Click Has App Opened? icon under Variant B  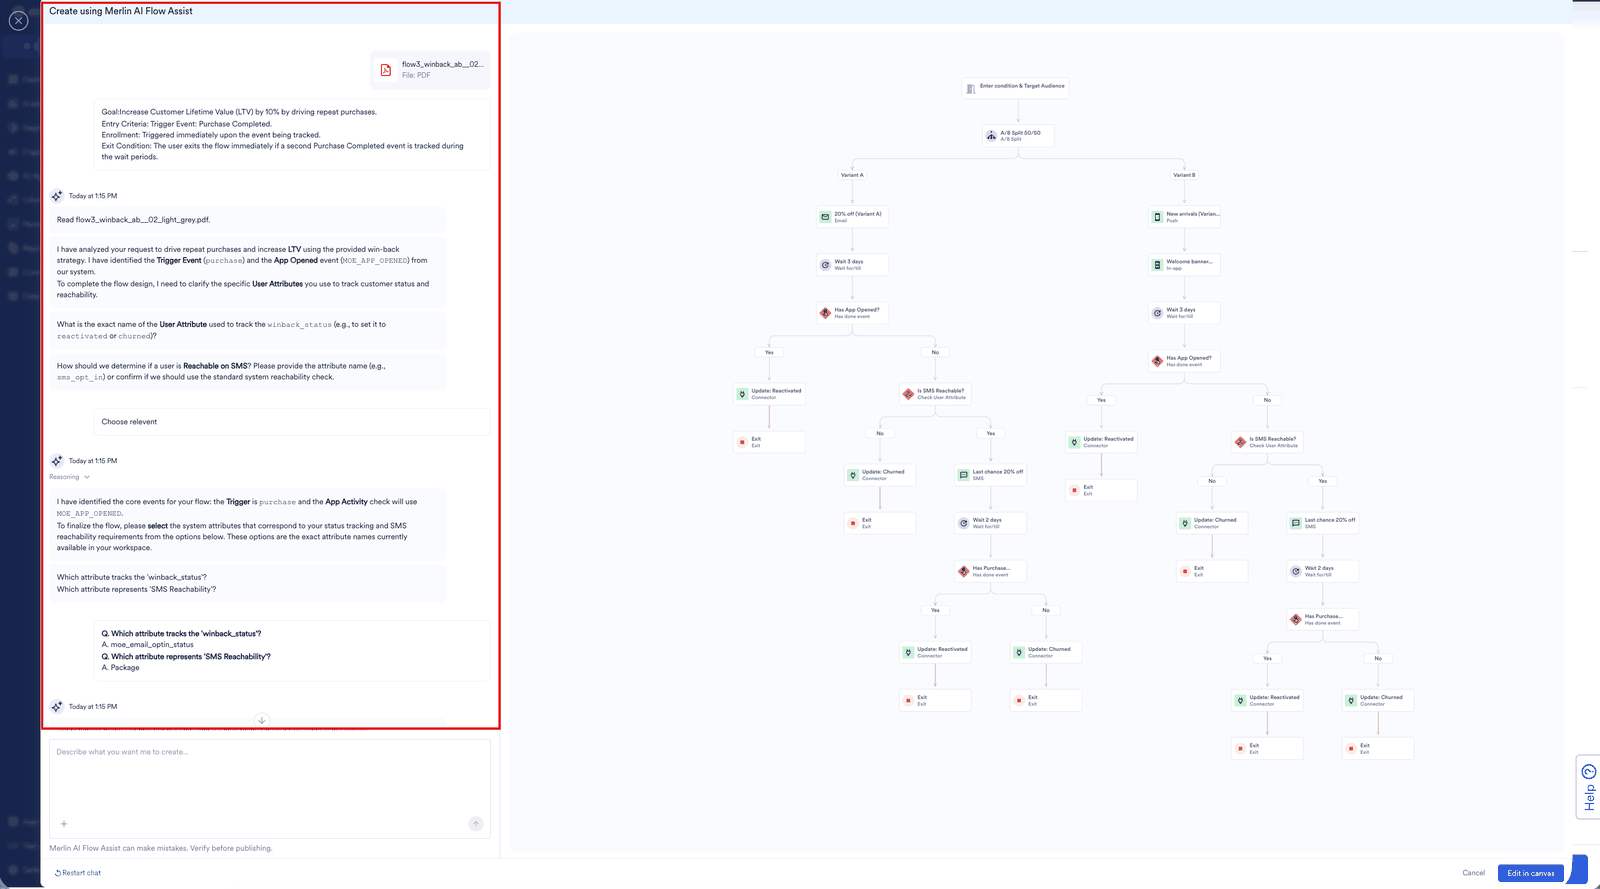pos(1157,361)
